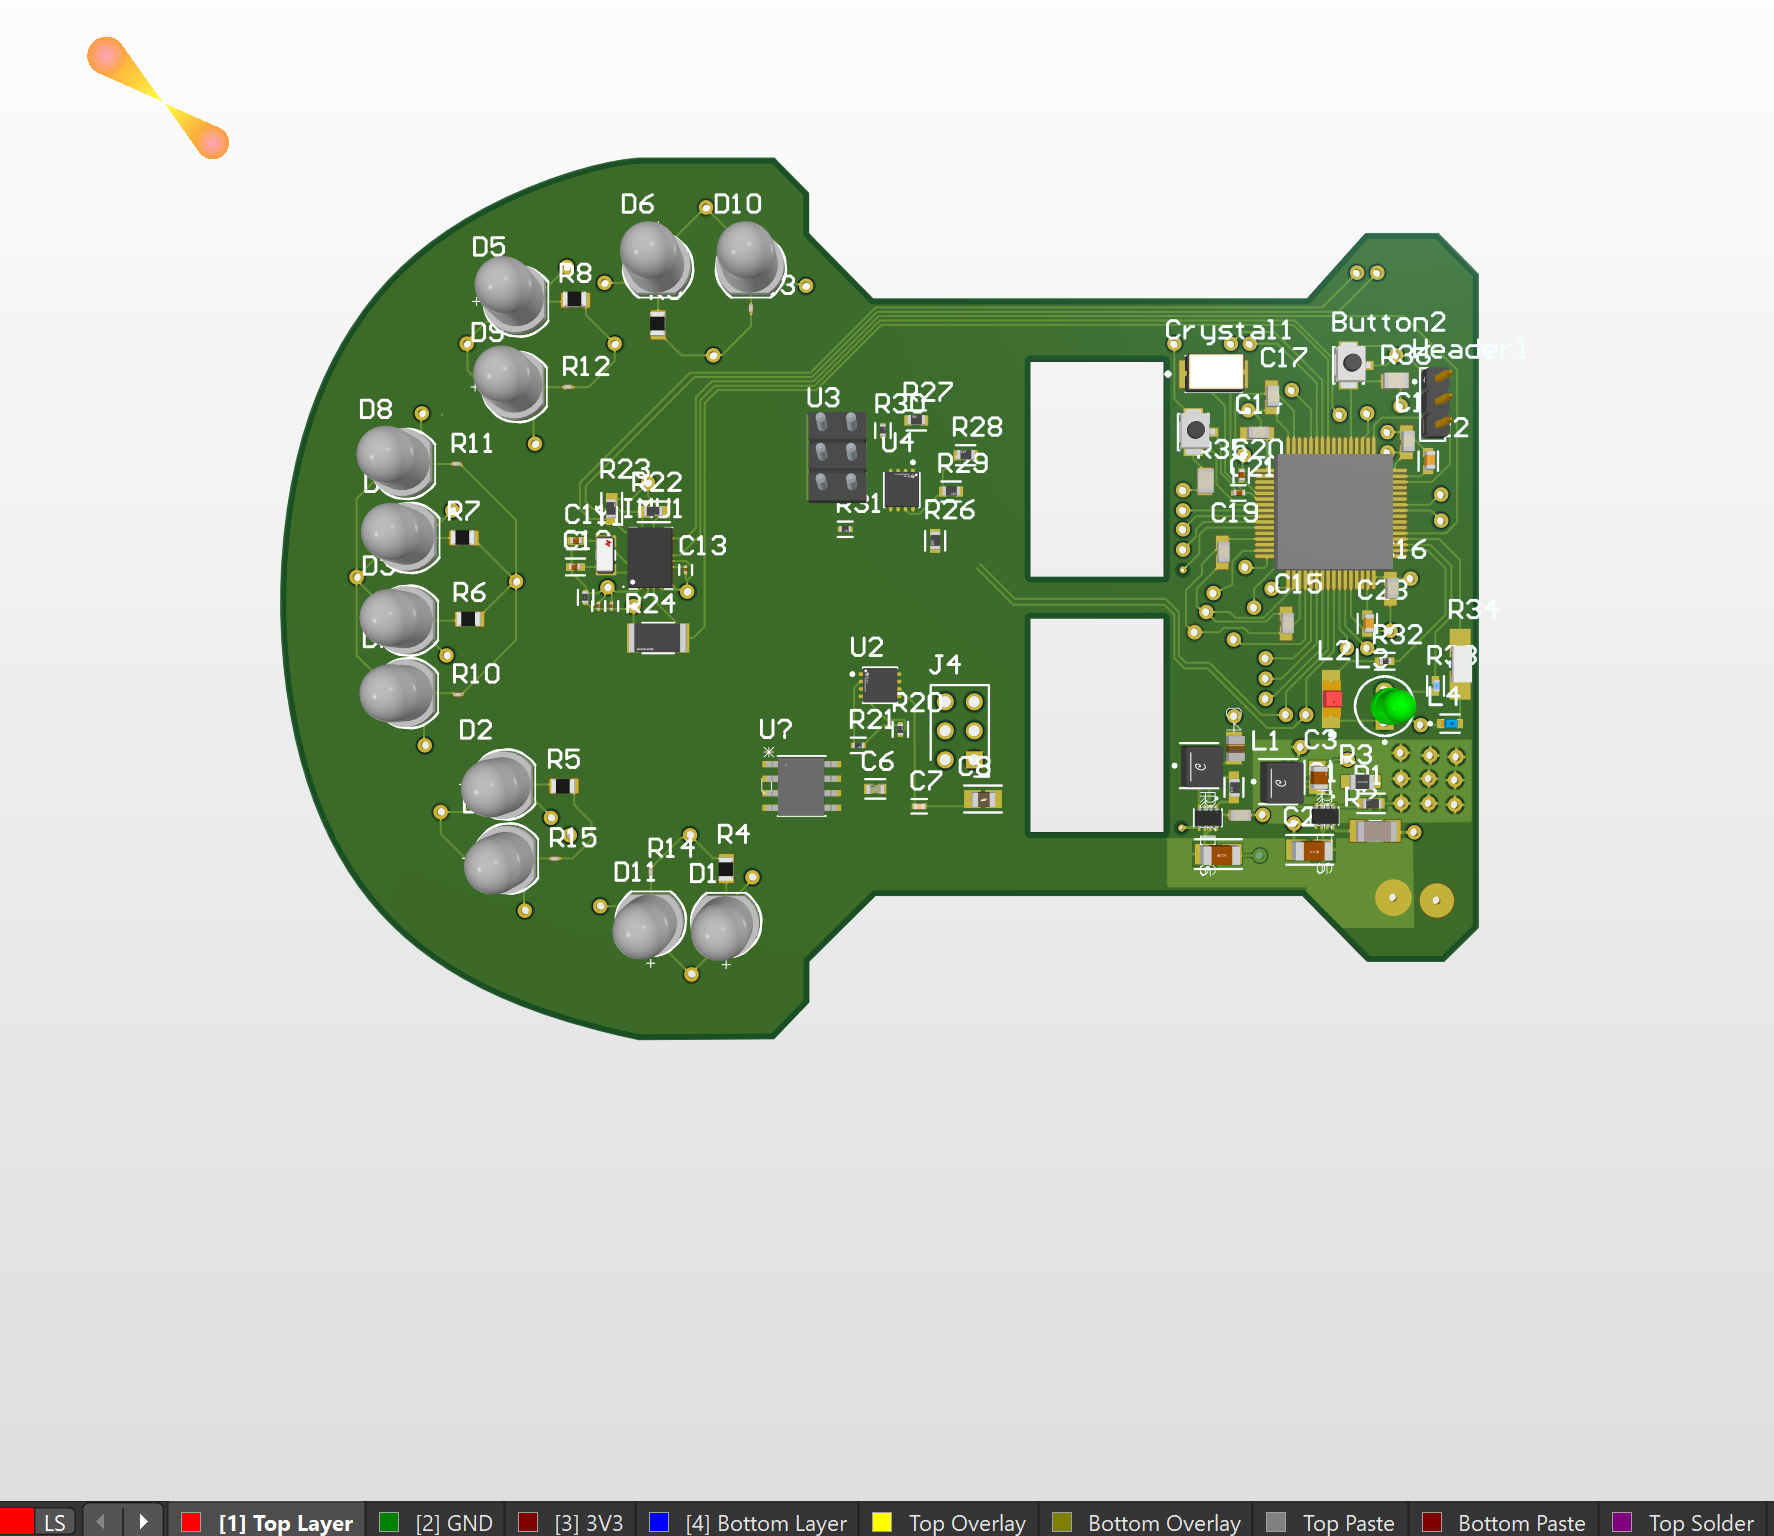Select the Bottom Overlay layer tab
Image resolution: width=1774 pixels, height=1536 pixels.
tap(1146, 1522)
